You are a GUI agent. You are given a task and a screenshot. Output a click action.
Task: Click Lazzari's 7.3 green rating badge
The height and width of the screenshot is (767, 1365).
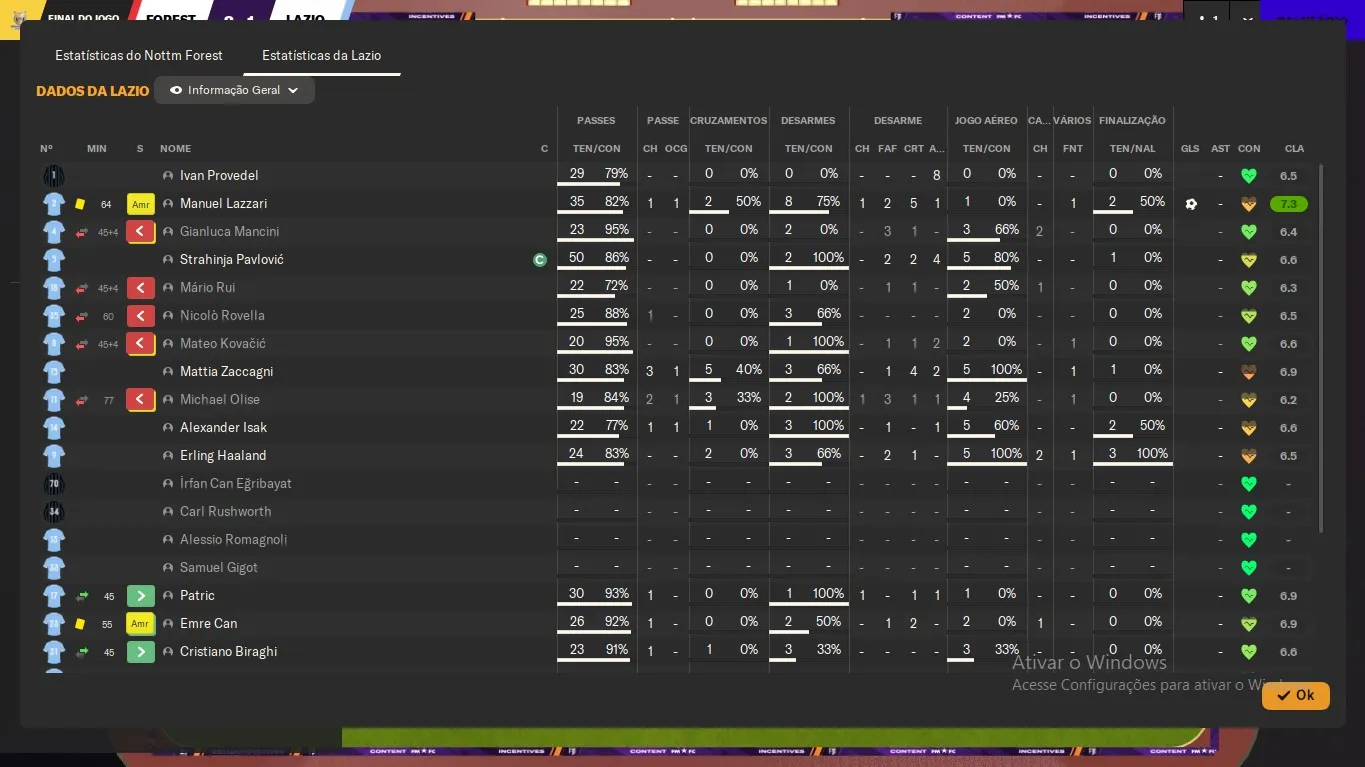[1288, 204]
